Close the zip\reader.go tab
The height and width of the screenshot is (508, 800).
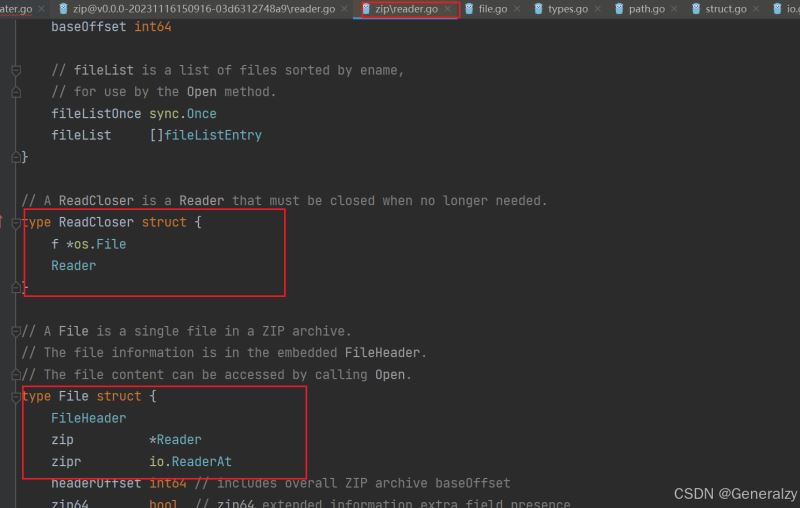(x=448, y=9)
